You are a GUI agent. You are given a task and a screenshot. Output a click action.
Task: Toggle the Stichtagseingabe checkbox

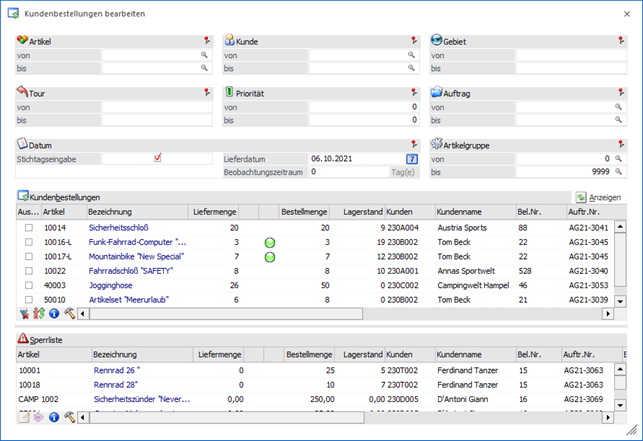157,158
